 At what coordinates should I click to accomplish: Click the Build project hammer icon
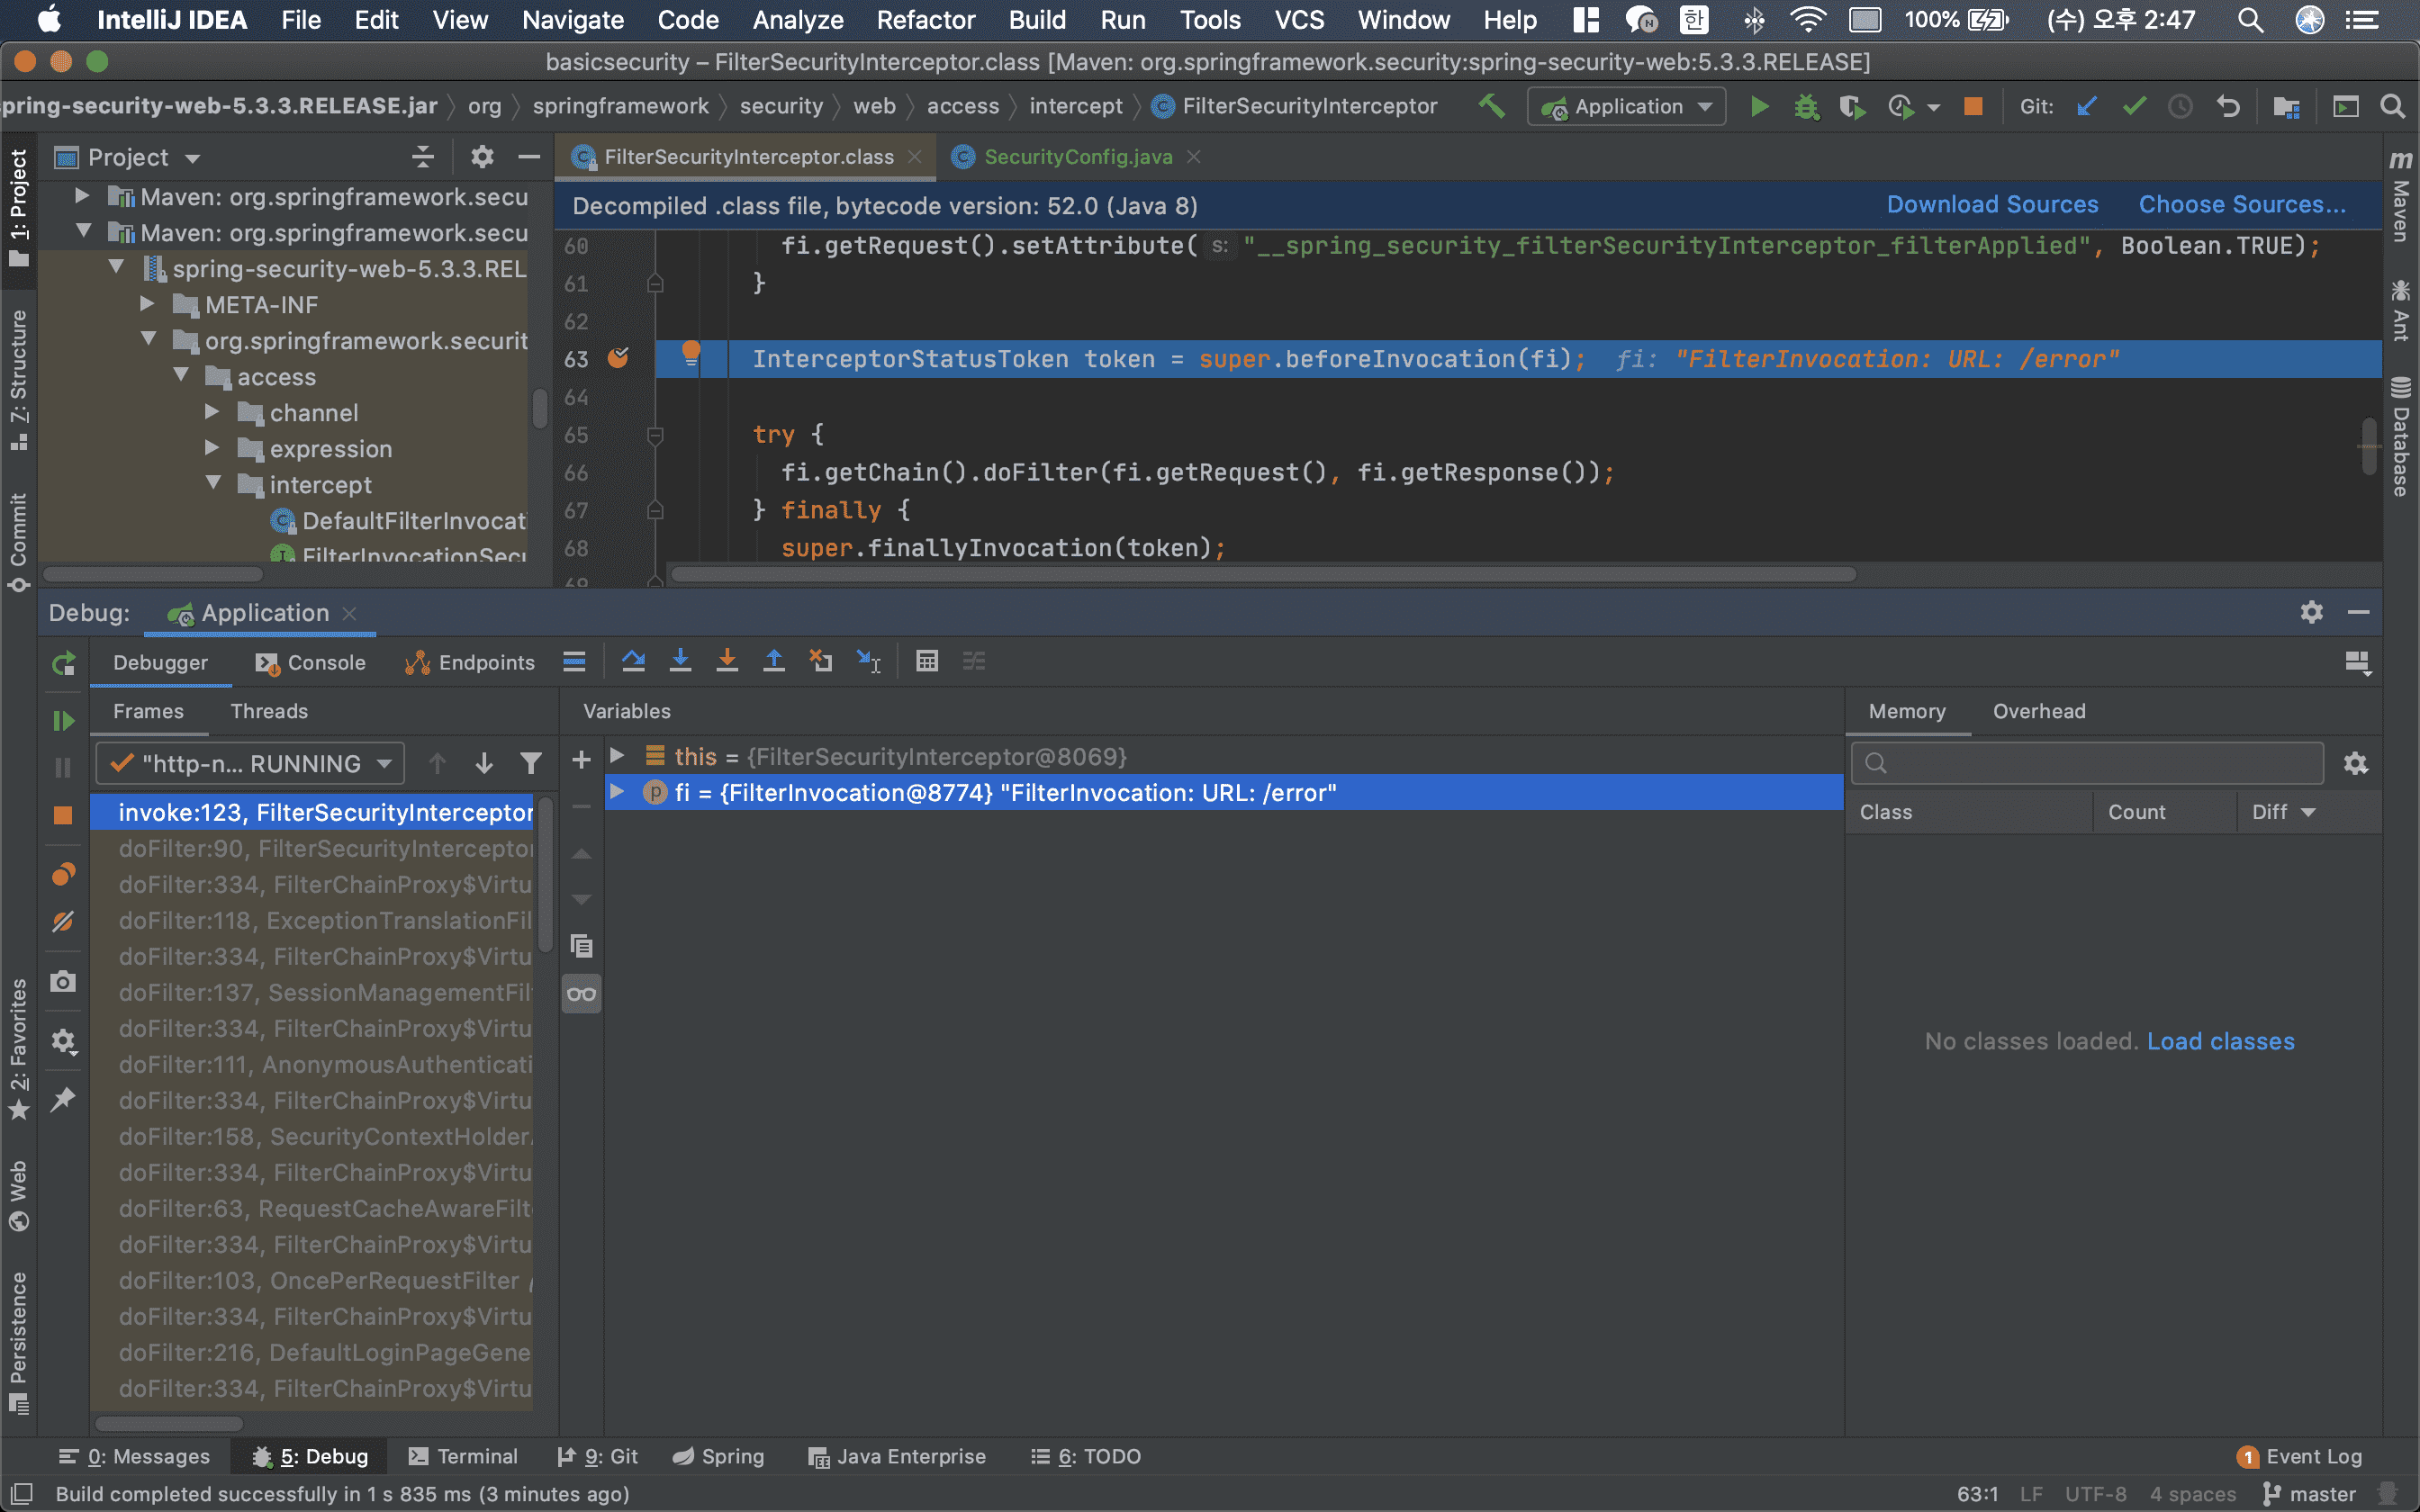point(1491,106)
